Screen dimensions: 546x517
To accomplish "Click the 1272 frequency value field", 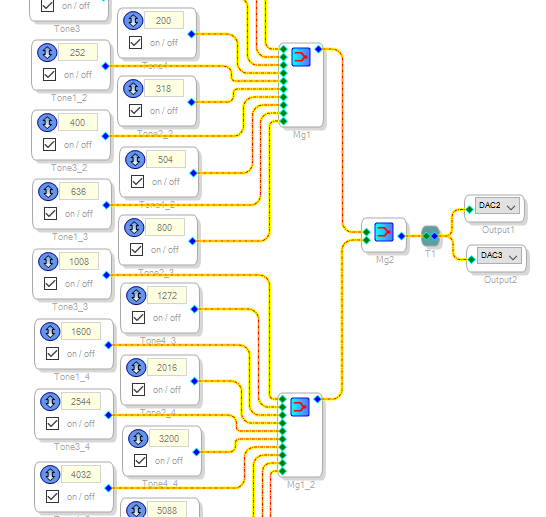I will (167, 296).
